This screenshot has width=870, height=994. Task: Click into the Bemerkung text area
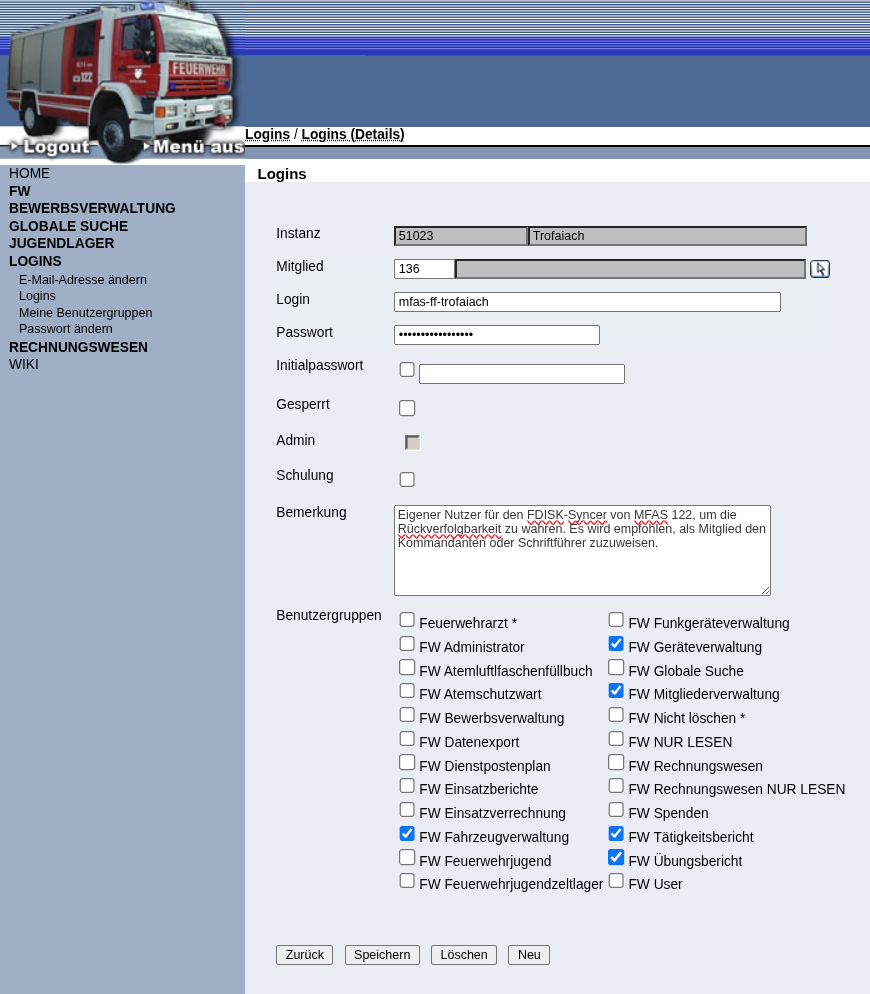582,550
